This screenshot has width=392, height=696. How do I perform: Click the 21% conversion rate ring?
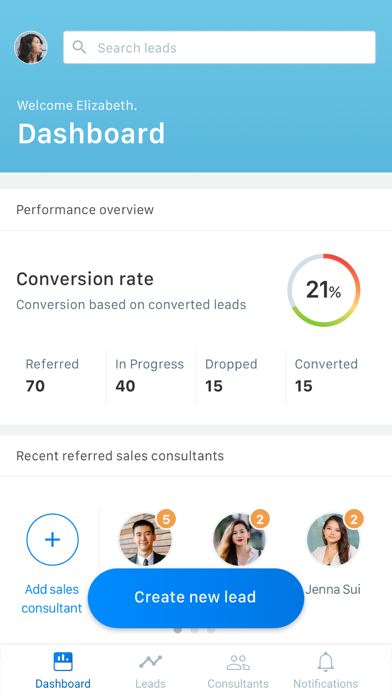click(324, 290)
